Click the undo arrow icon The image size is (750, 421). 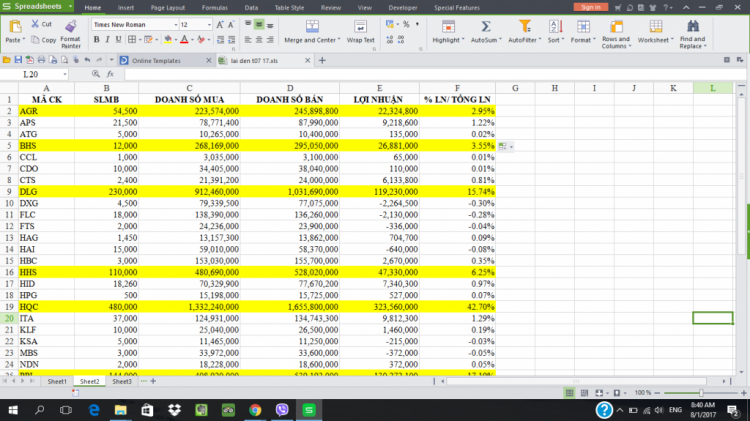tap(87, 60)
